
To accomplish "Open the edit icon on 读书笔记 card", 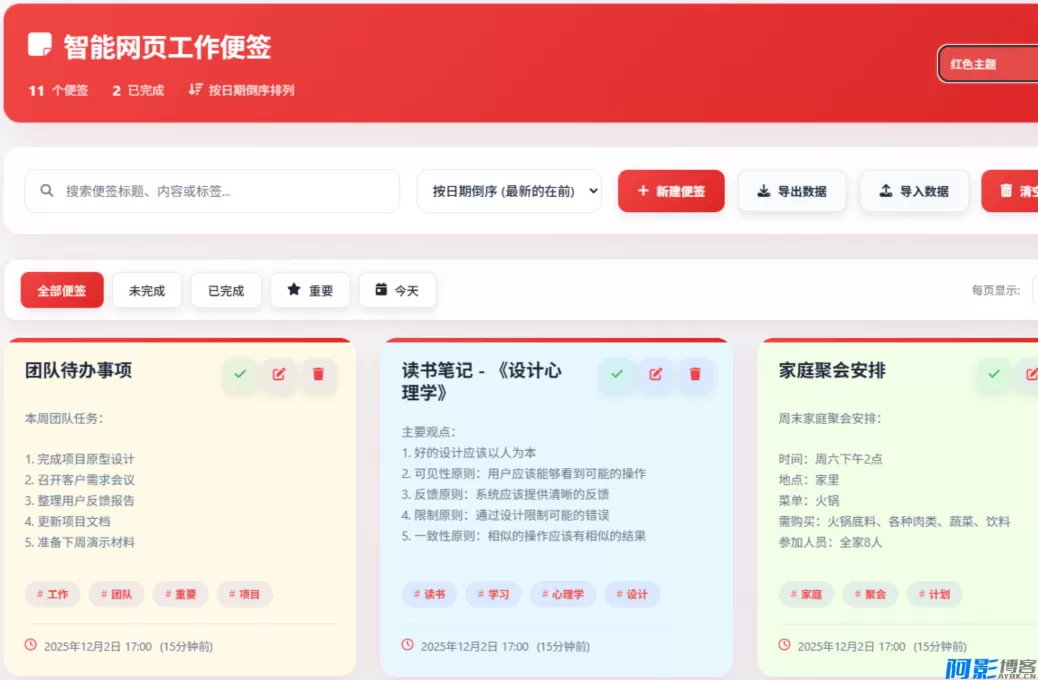I will pyautogui.click(x=656, y=374).
